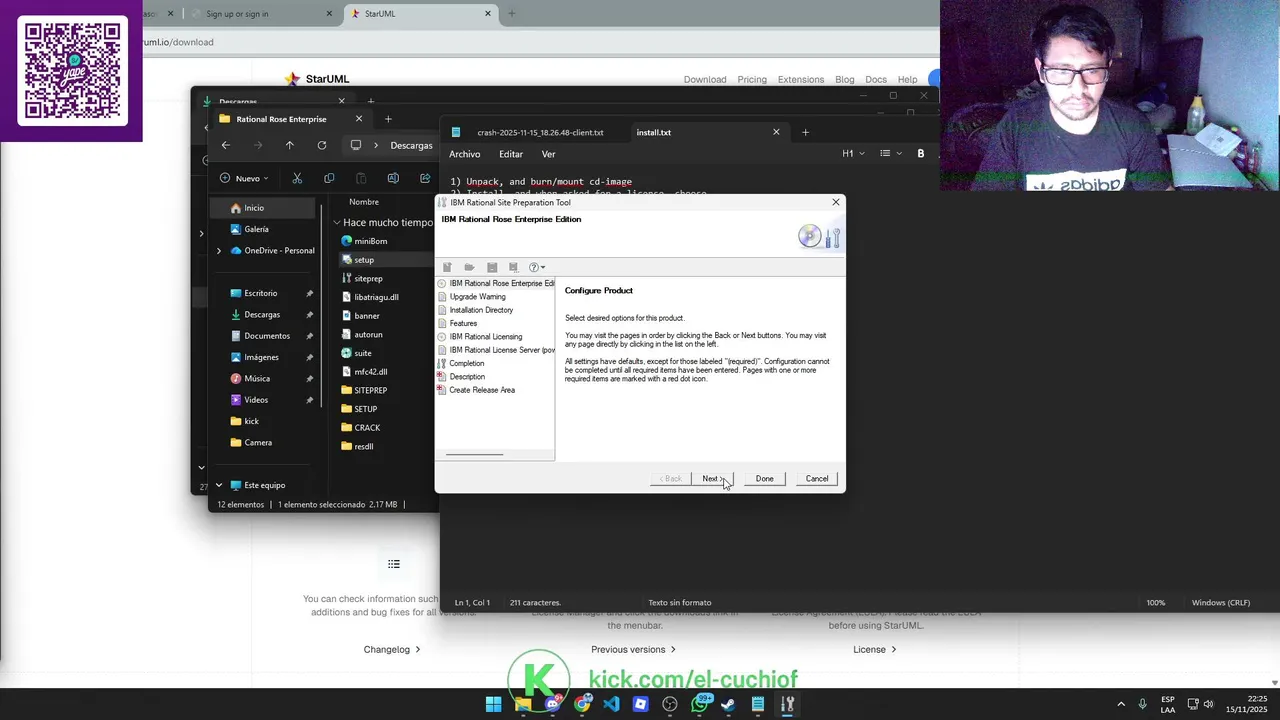Viewport: 1280px width, 720px height.
Task: Open Ver menu in Notepad
Action: (x=548, y=154)
